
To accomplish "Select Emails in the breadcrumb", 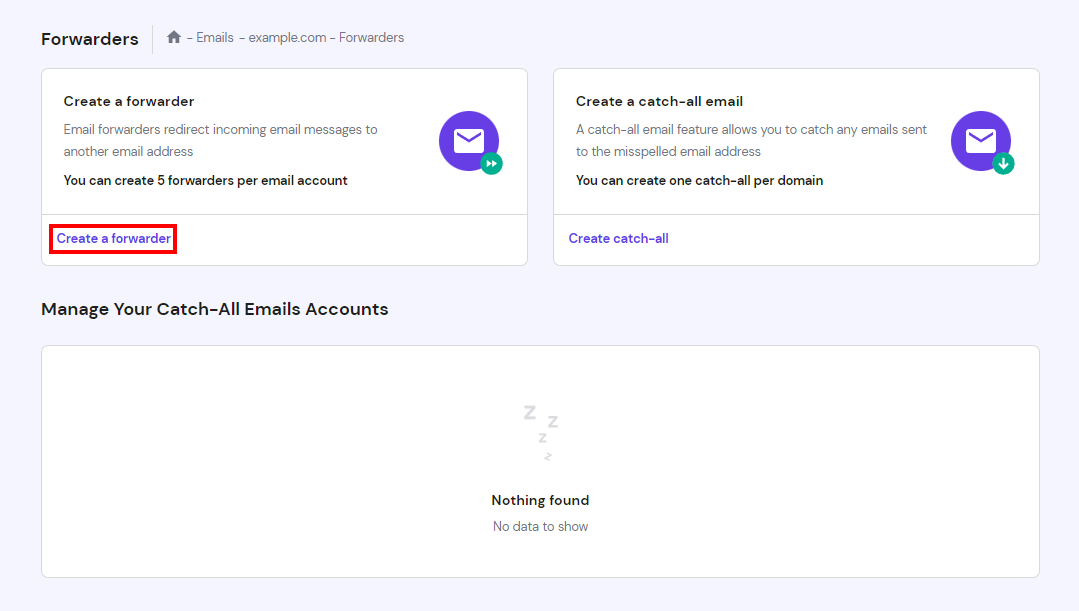I will tap(215, 37).
